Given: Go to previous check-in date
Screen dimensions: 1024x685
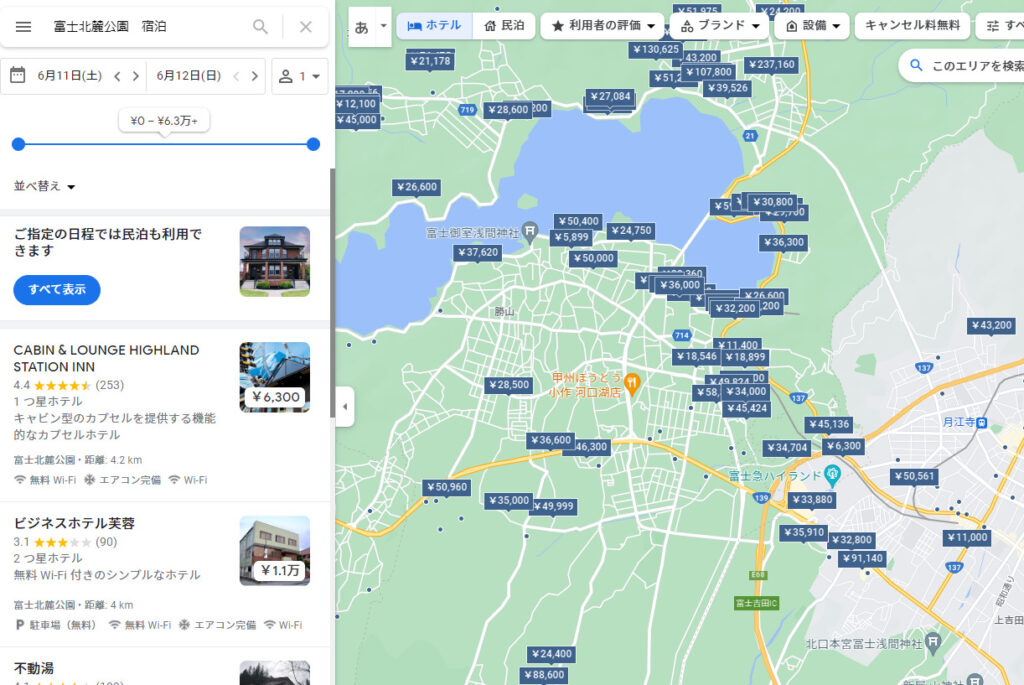Looking at the screenshot, I should click(118, 76).
